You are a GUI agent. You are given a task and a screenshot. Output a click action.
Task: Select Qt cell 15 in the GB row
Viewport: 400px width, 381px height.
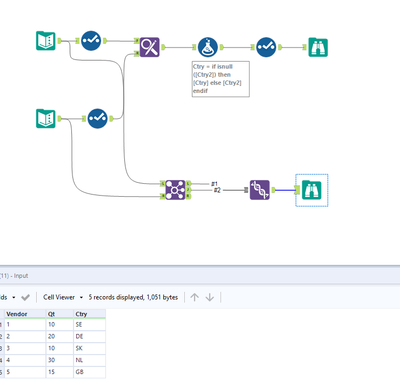pyautogui.click(x=59, y=372)
